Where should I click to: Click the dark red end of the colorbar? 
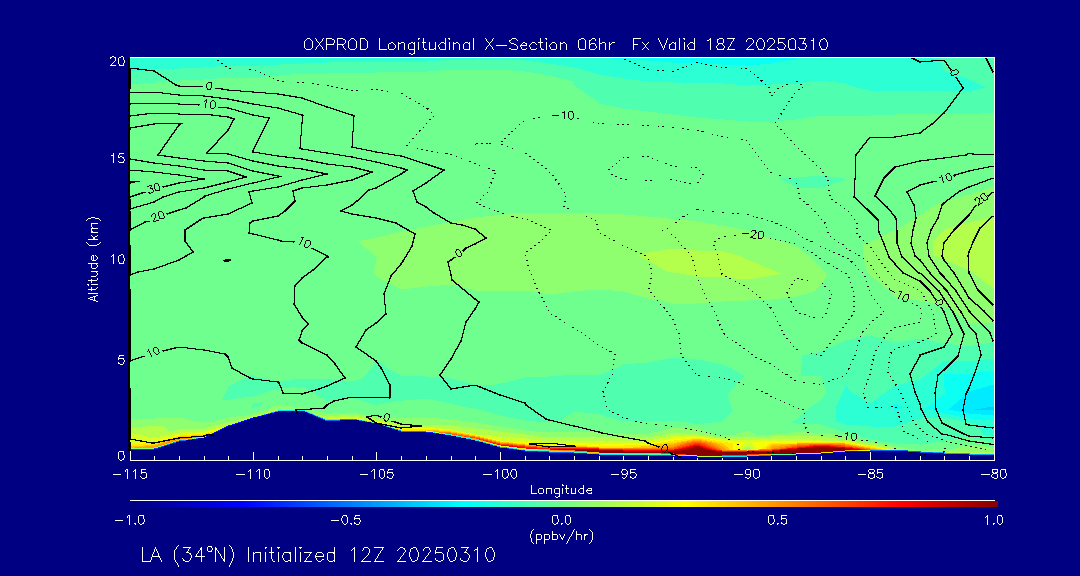tap(990, 504)
